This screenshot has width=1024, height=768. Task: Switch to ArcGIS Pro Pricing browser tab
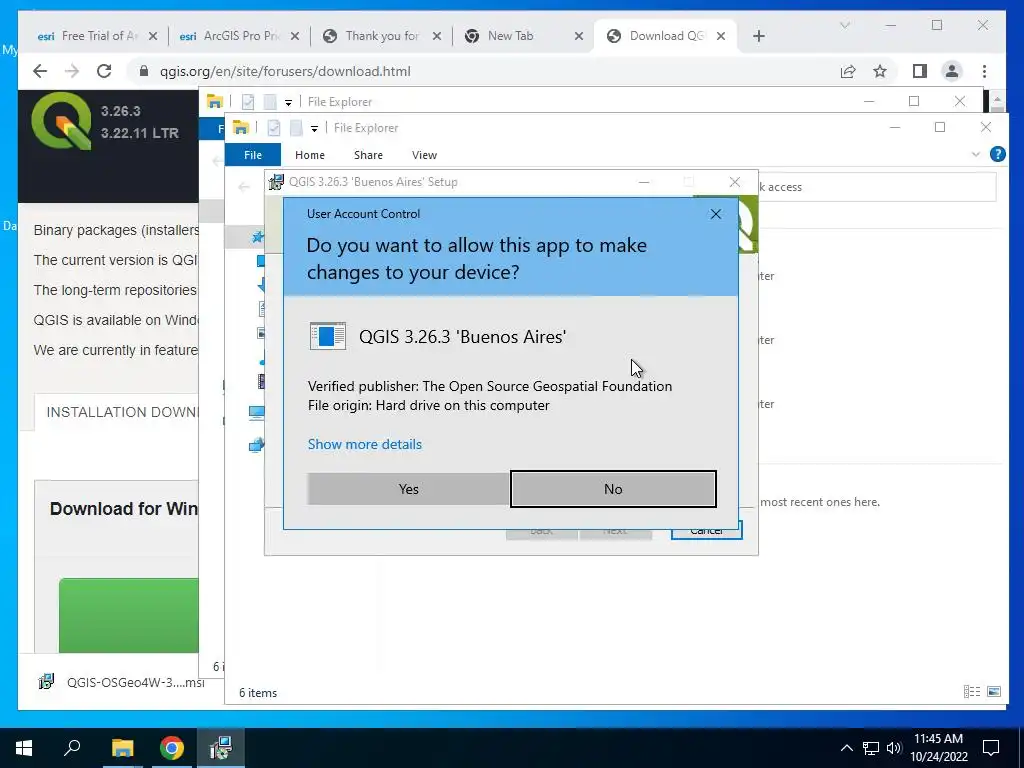239,36
